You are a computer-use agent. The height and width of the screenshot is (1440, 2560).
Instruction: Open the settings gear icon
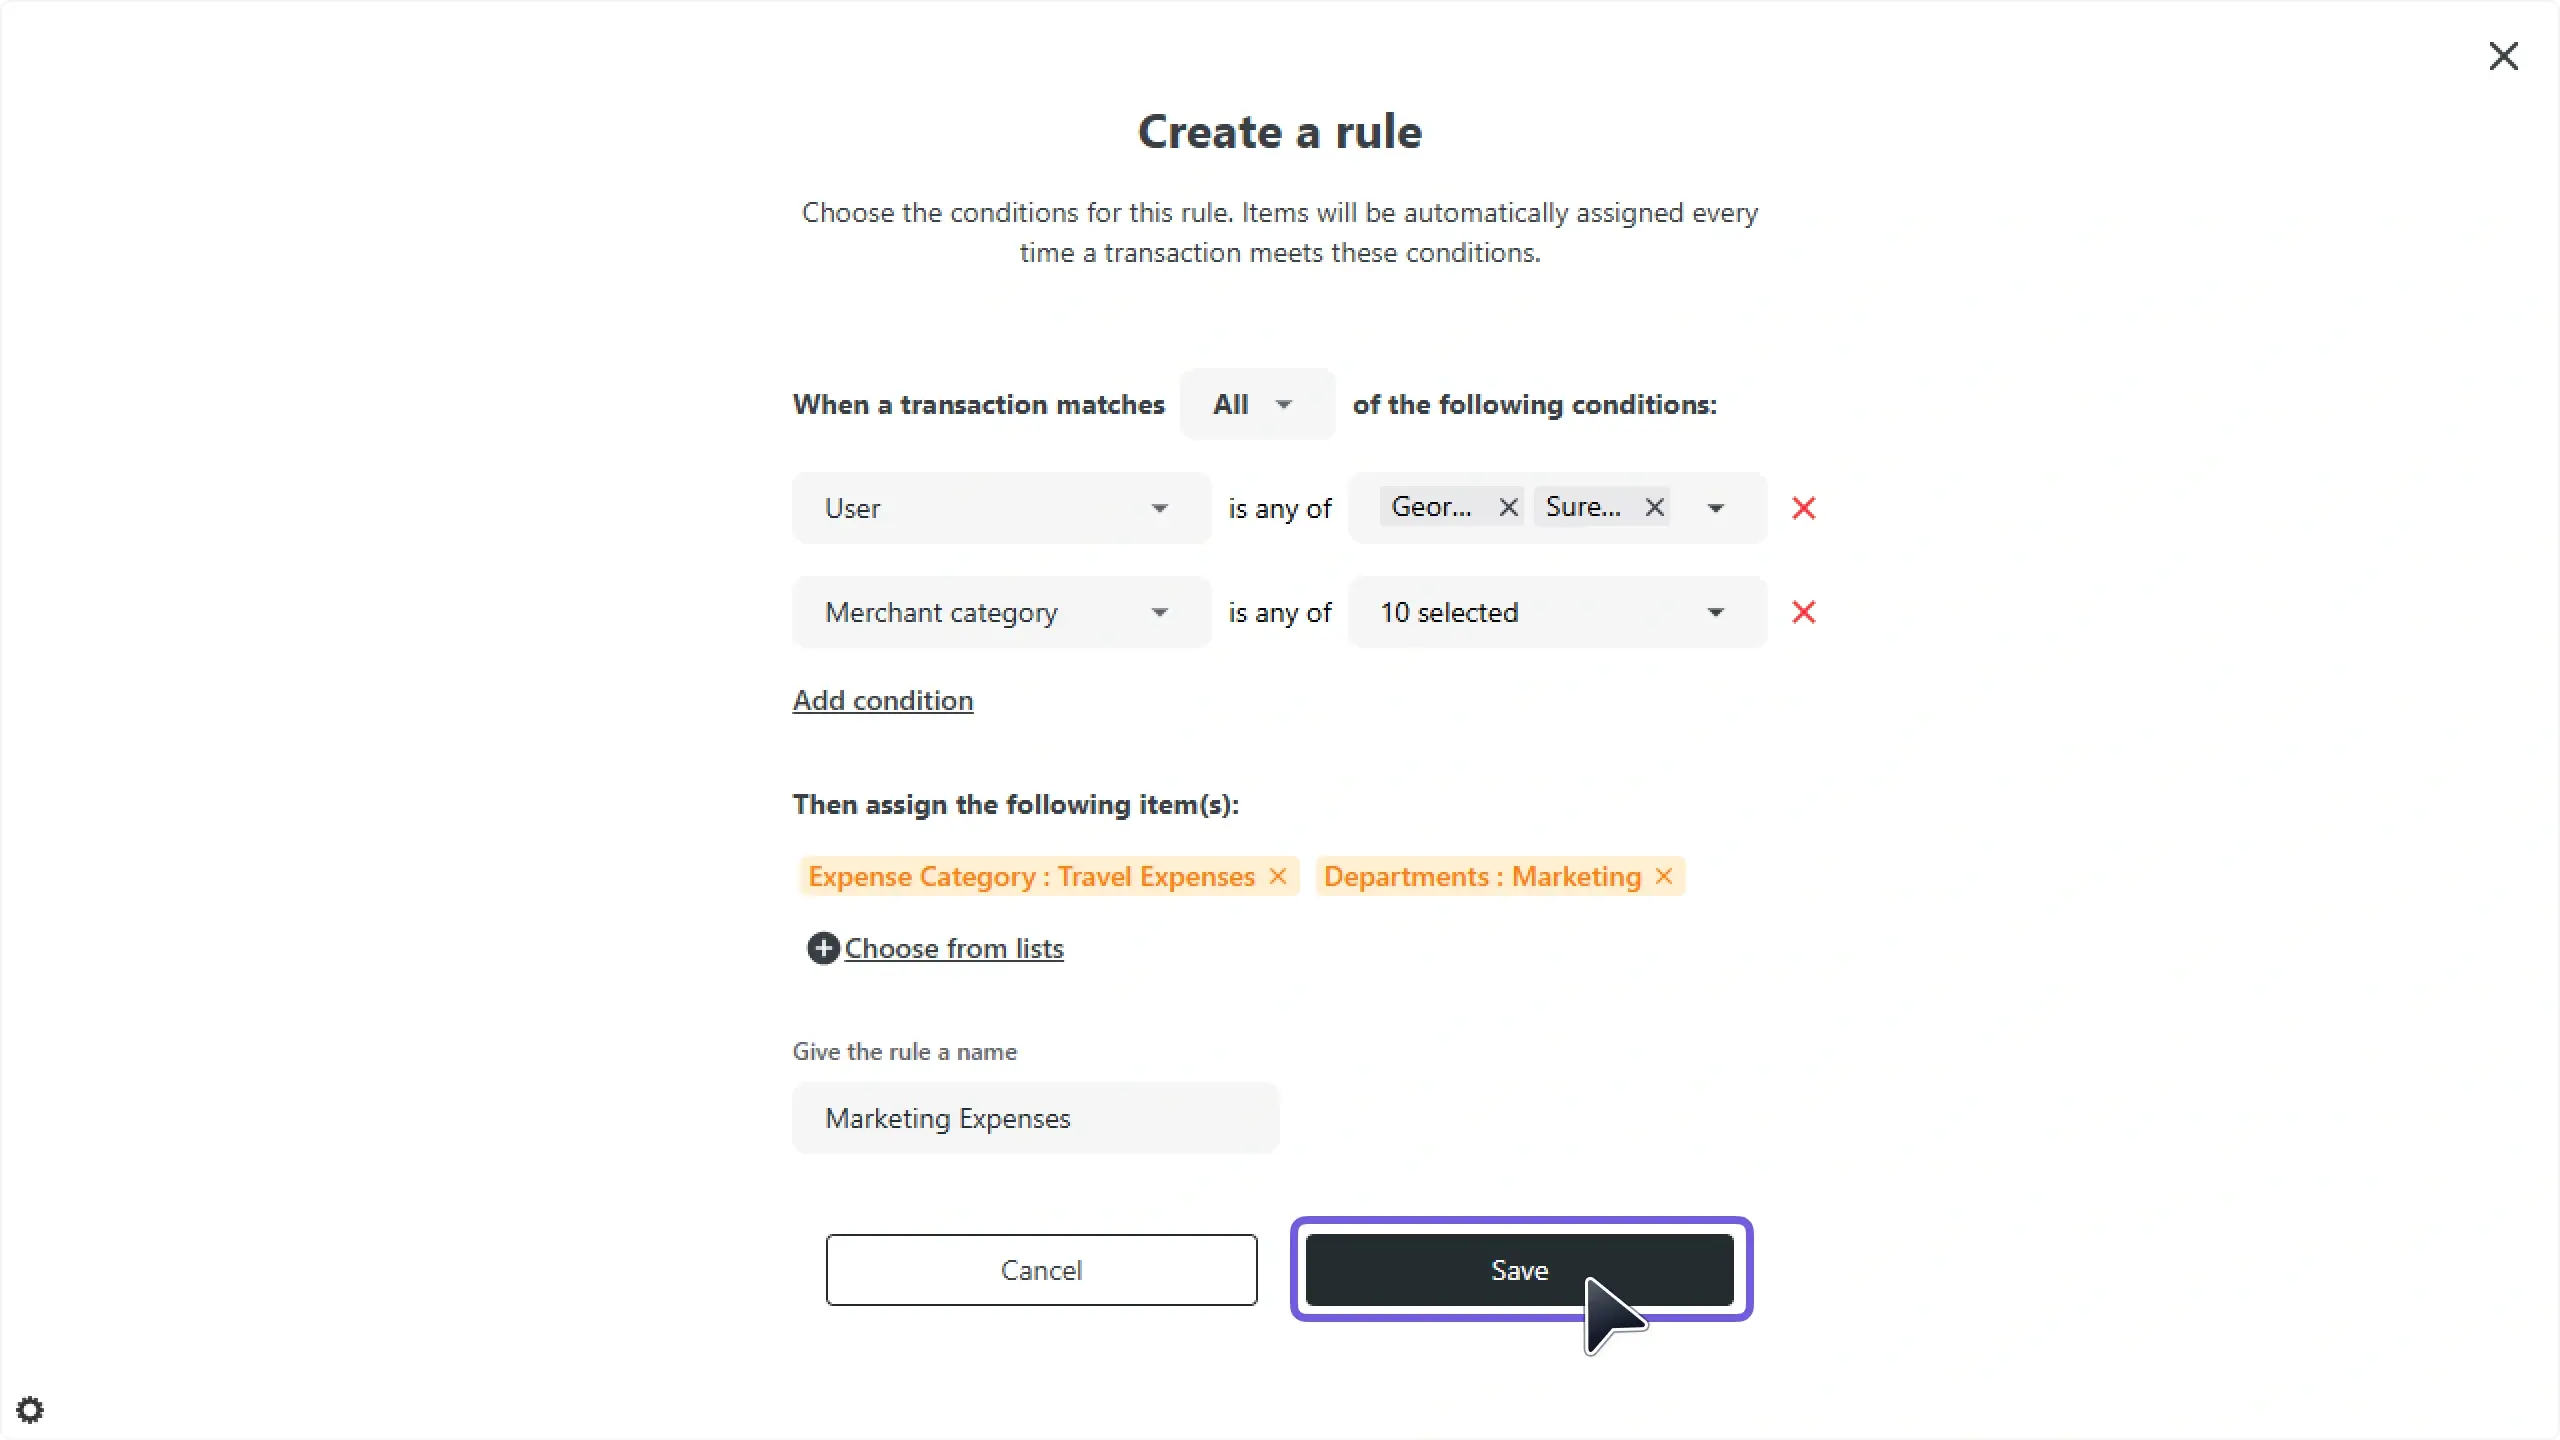(30, 1410)
